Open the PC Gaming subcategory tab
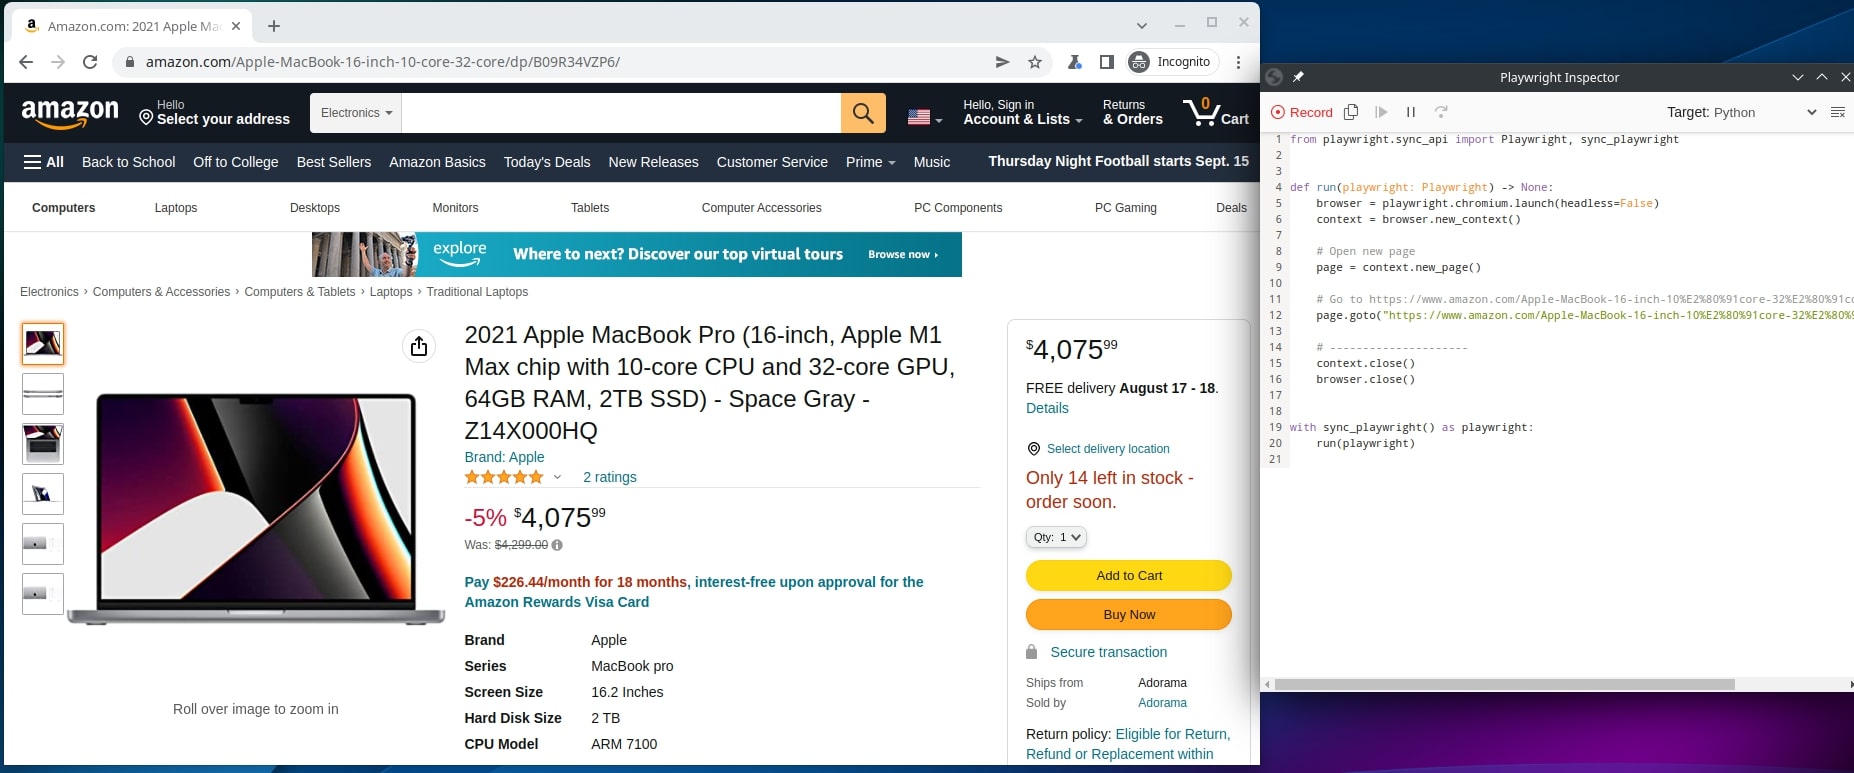Viewport: 1854px width, 773px height. (1126, 208)
